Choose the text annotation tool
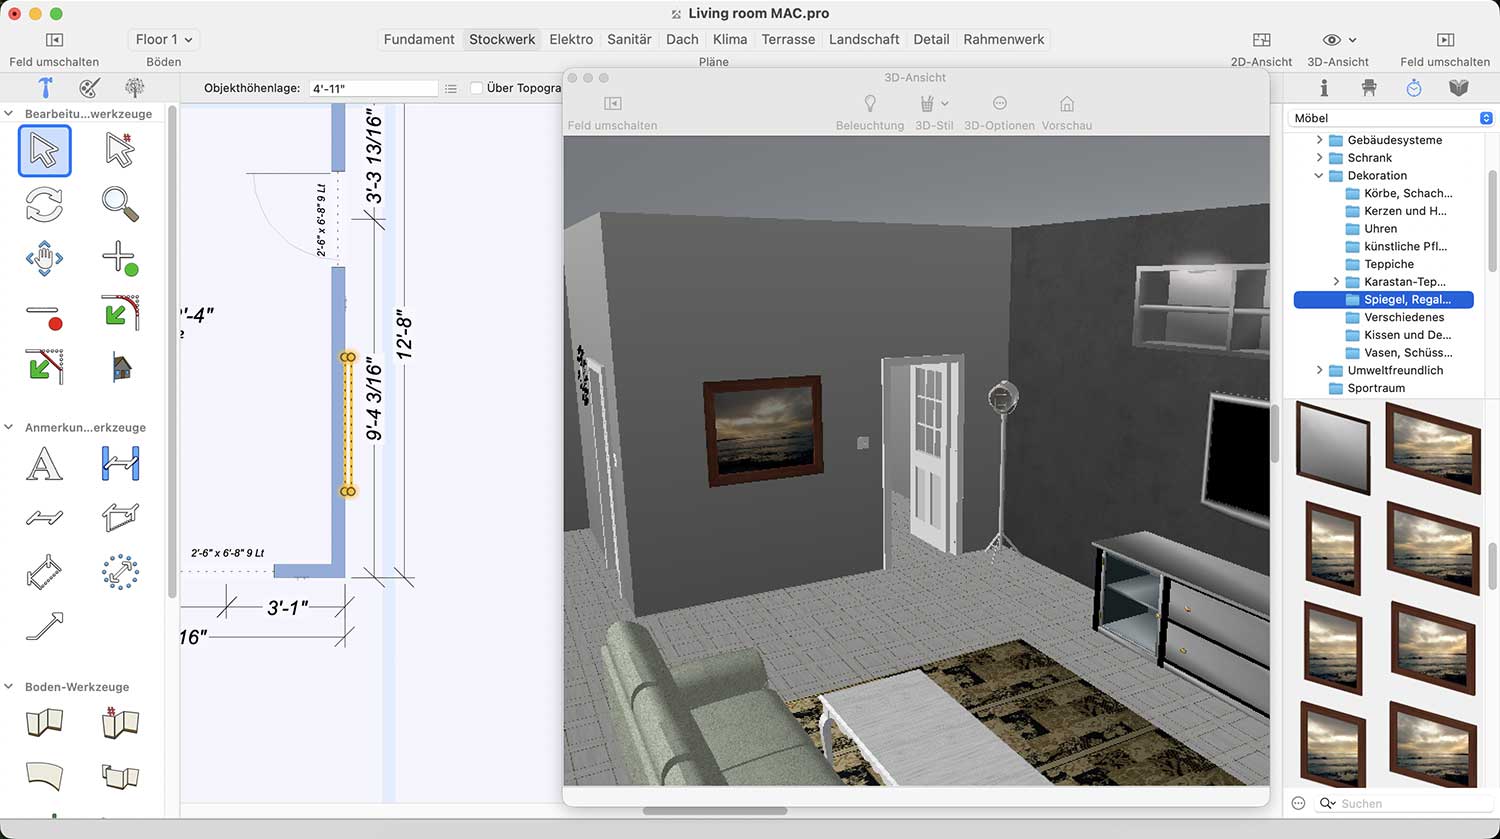1500x839 pixels. pyautogui.click(x=44, y=464)
